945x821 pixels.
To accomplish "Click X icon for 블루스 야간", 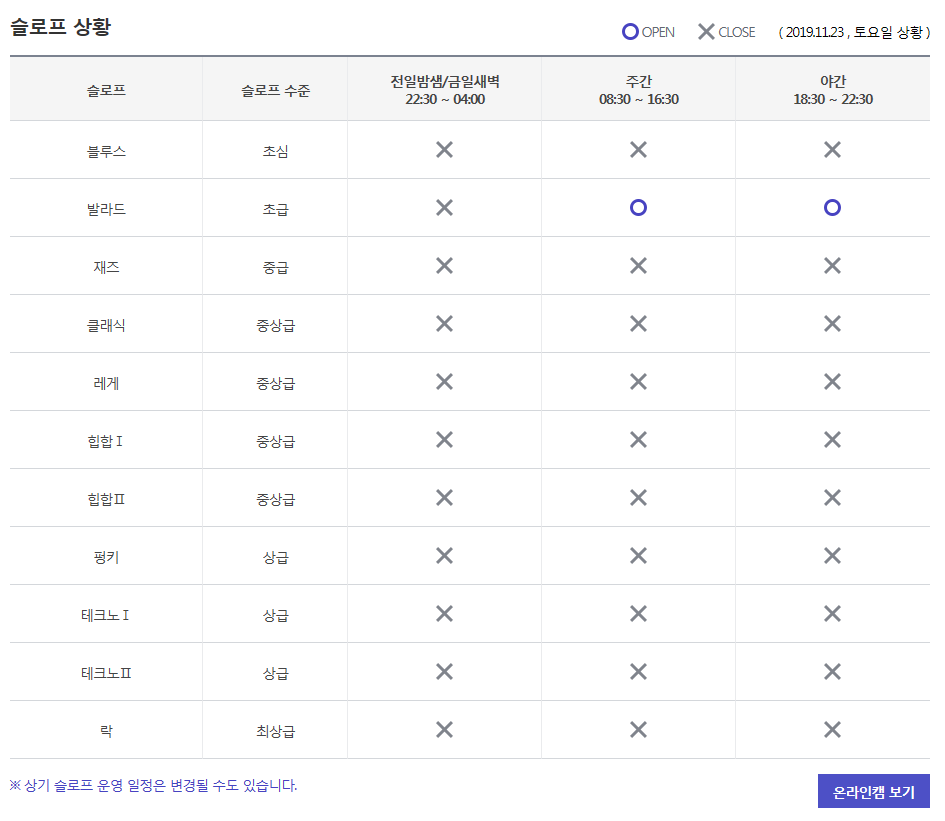I will pos(832,149).
